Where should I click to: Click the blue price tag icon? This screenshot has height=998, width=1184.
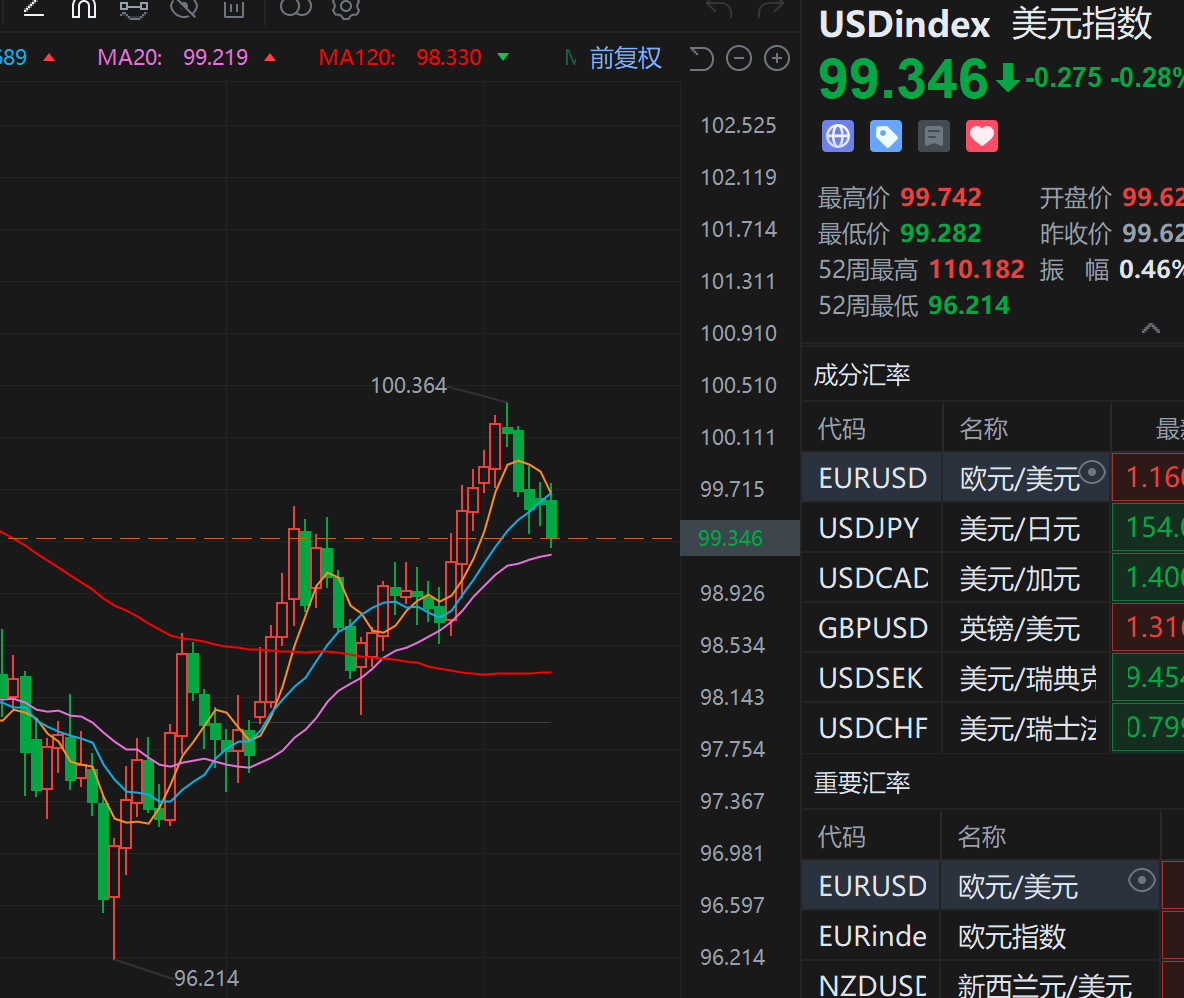point(886,136)
